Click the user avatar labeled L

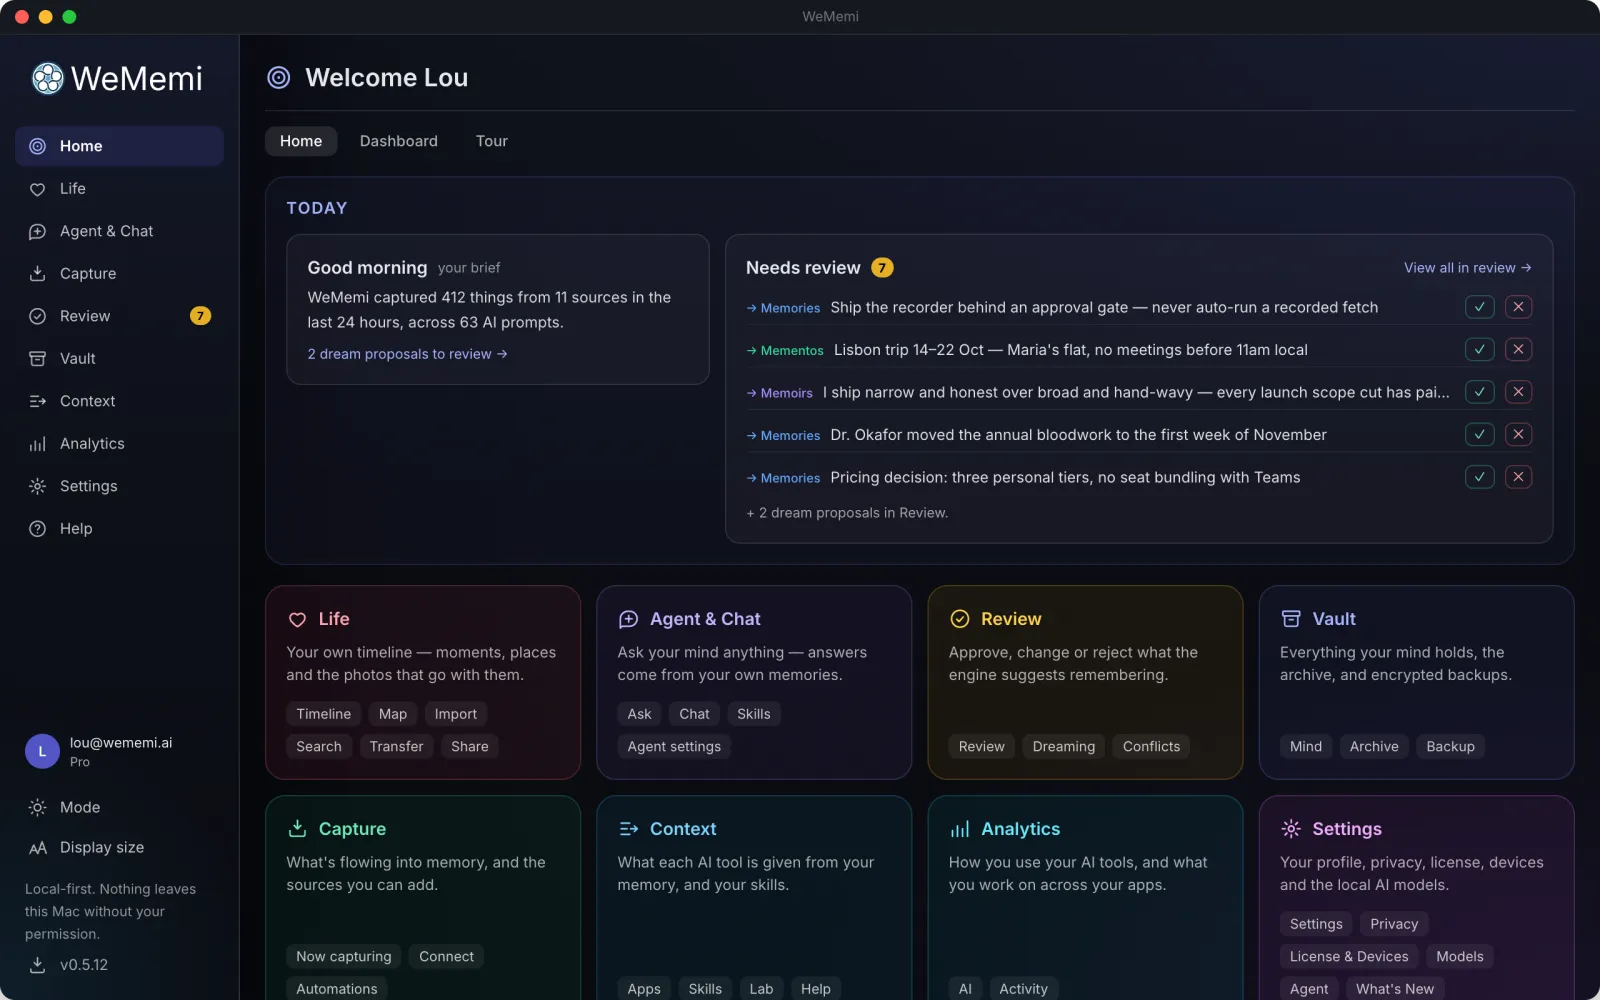42,751
